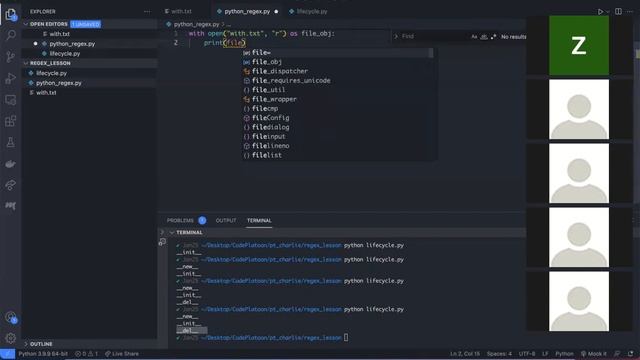Click the remote window indicator in status bar

click(x=7, y=354)
